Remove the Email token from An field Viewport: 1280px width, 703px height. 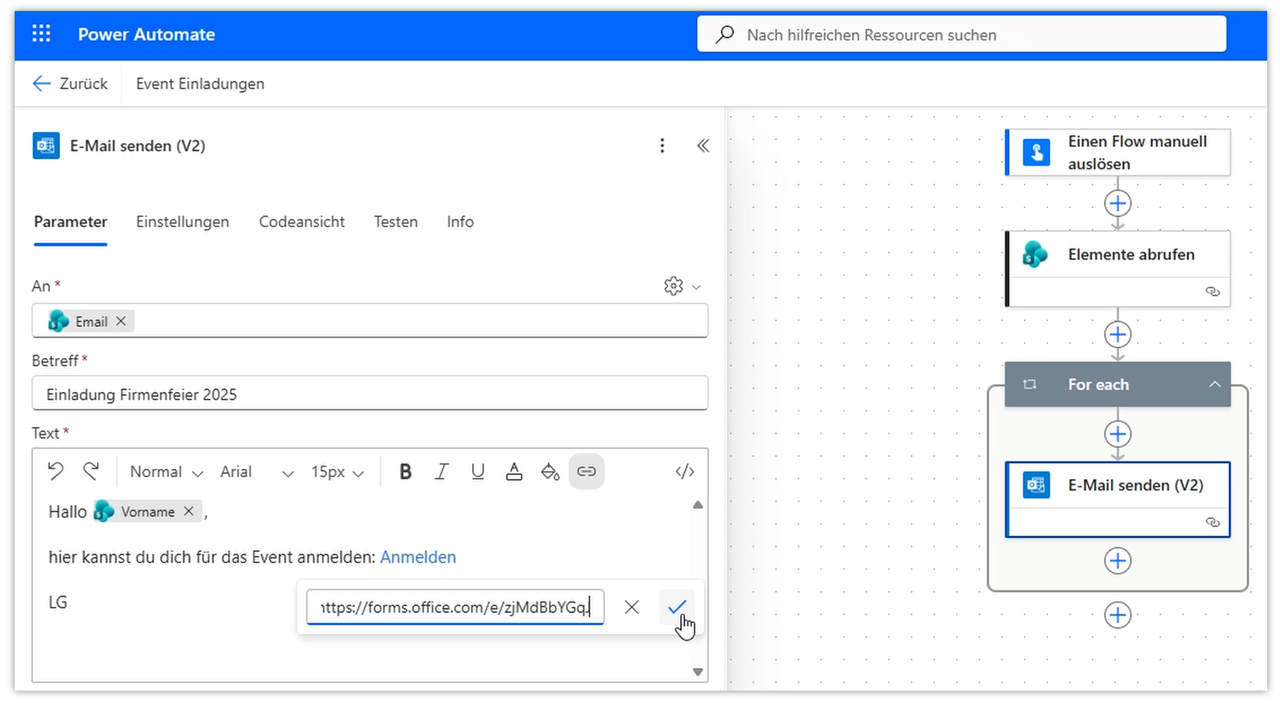click(x=121, y=321)
